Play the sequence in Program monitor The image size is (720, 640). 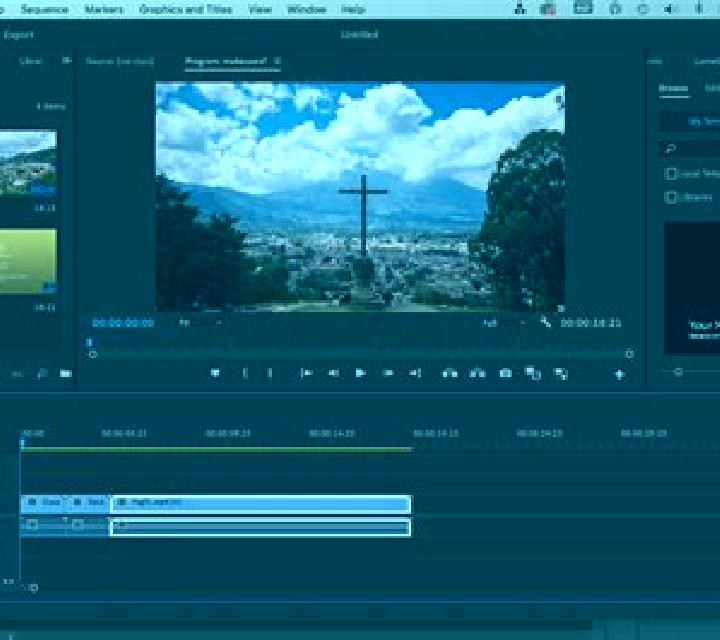click(x=361, y=373)
